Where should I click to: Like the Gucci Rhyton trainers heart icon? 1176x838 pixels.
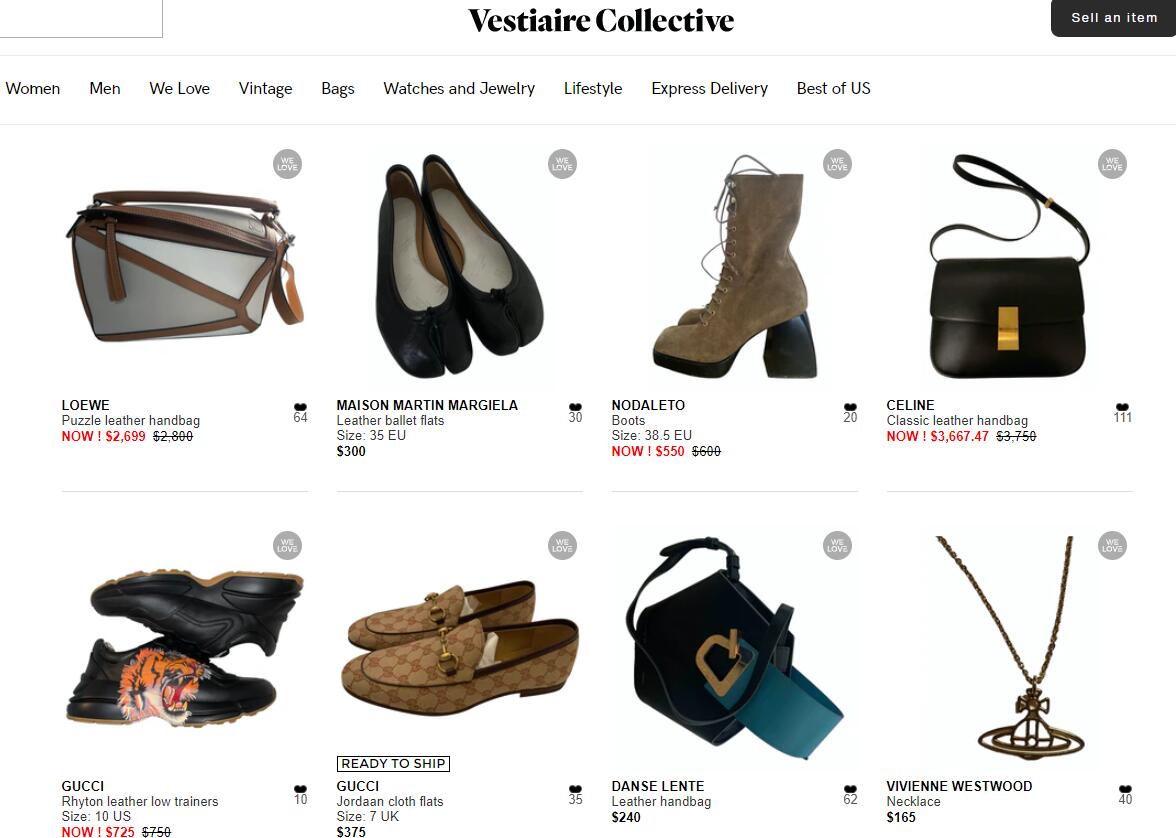tap(300, 788)
